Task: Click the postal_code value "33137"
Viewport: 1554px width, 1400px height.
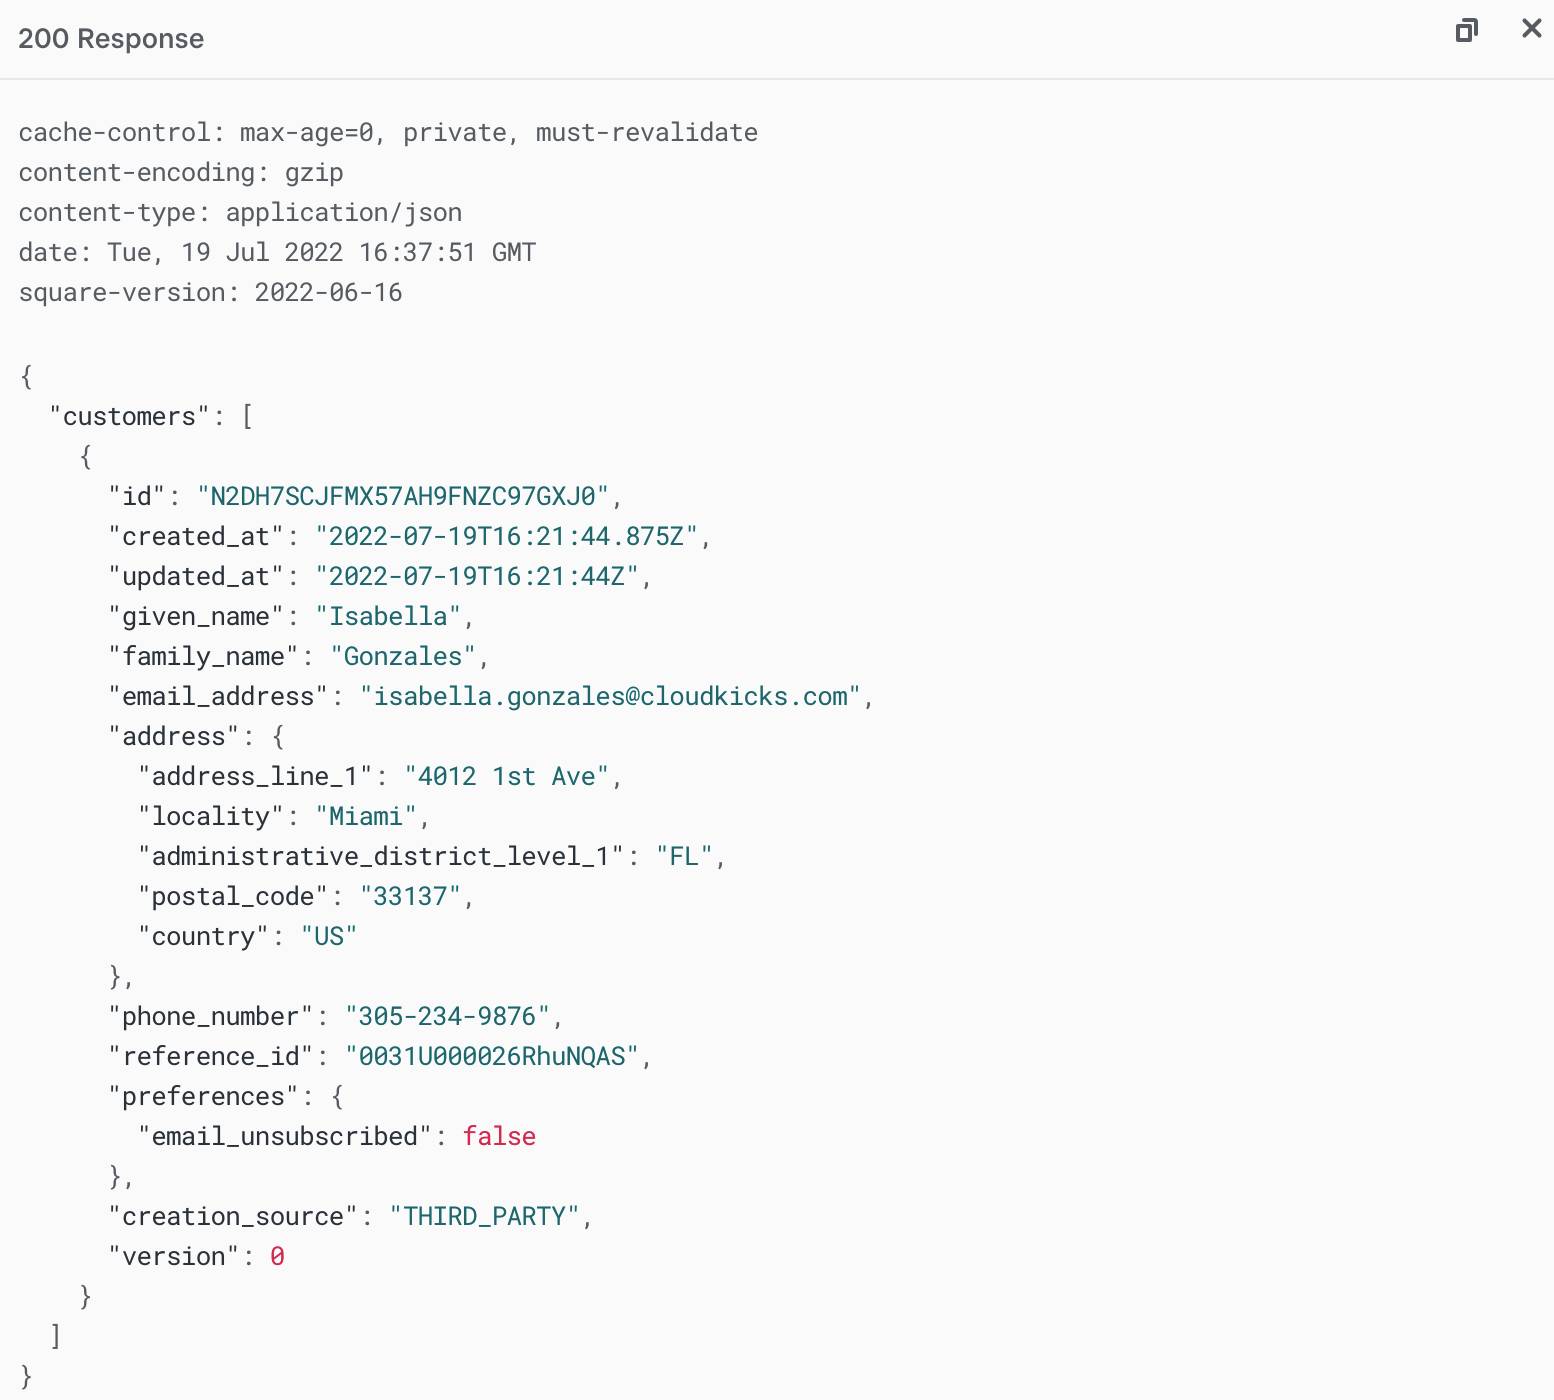Action: (x=410, y=896)
